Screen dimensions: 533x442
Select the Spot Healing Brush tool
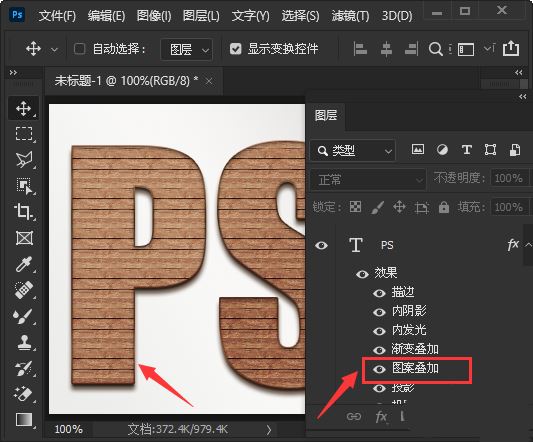point(24,290)
